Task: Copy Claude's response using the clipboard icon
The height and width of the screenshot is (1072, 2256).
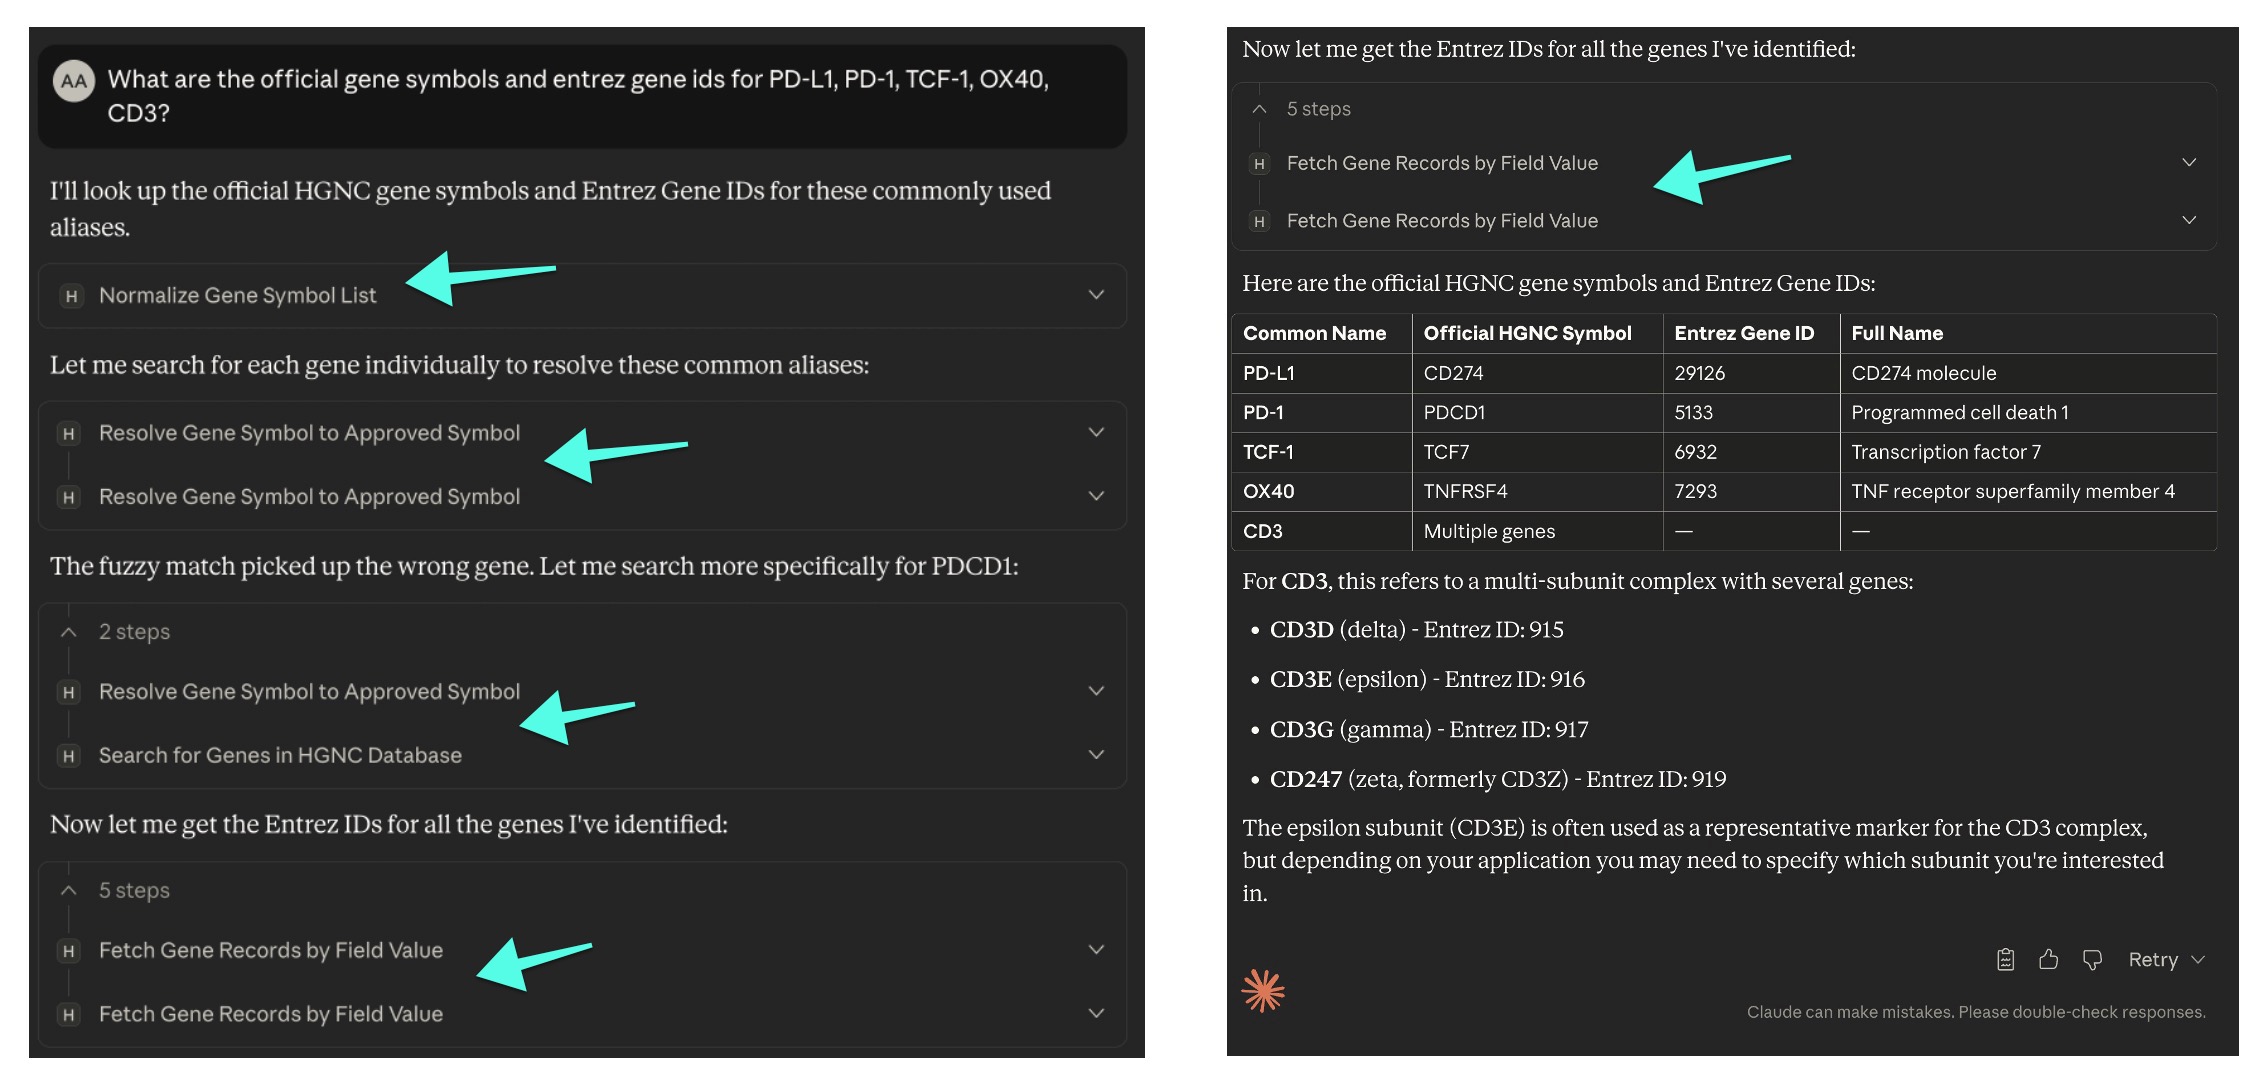Action: (2006, 959)
